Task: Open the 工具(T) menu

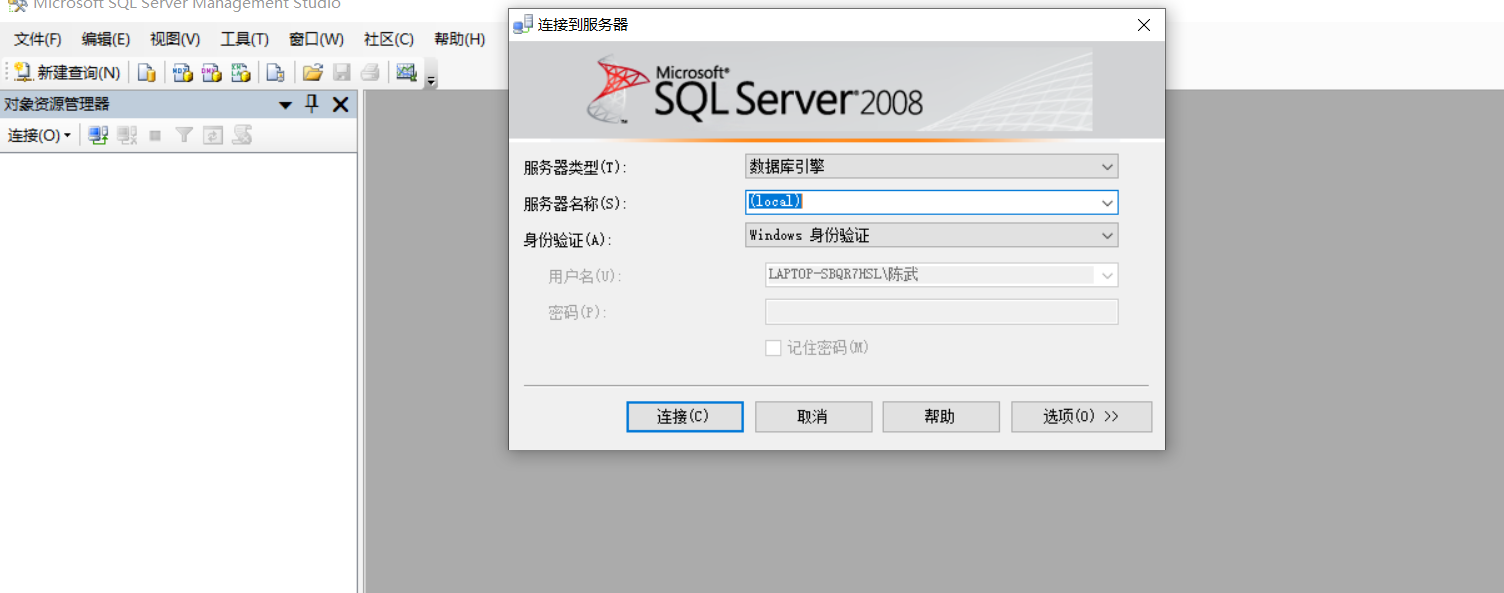Action: coord(245,39)
